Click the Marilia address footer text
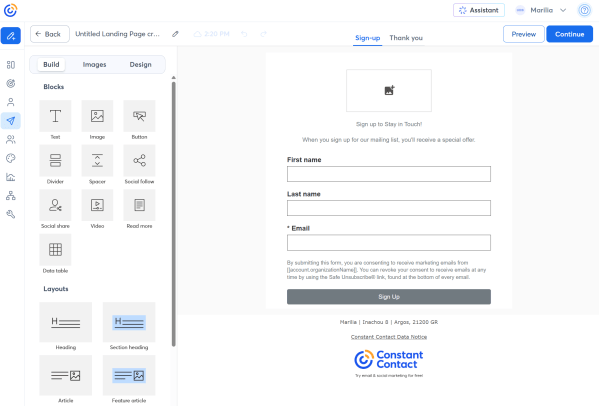 [x=389, y=322]
